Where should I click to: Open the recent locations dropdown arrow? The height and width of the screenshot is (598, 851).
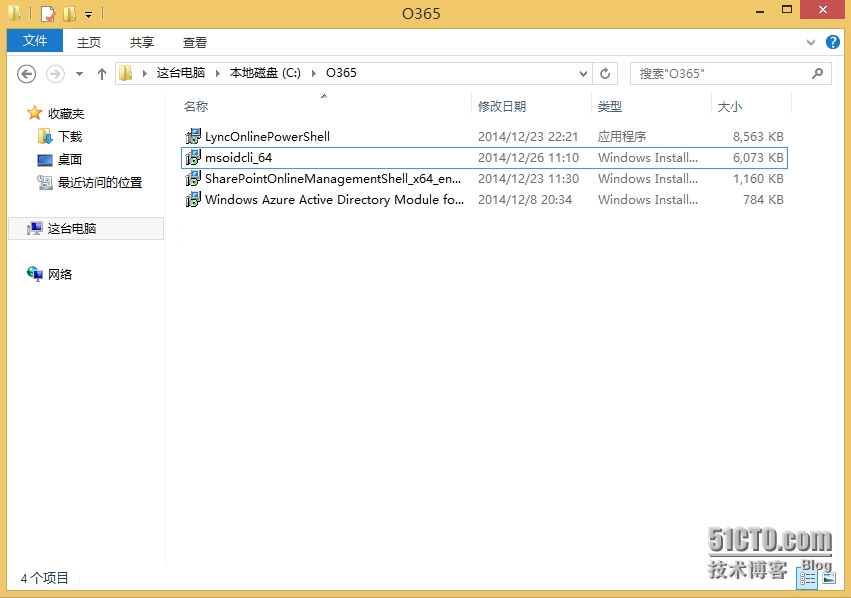[79, 73]
